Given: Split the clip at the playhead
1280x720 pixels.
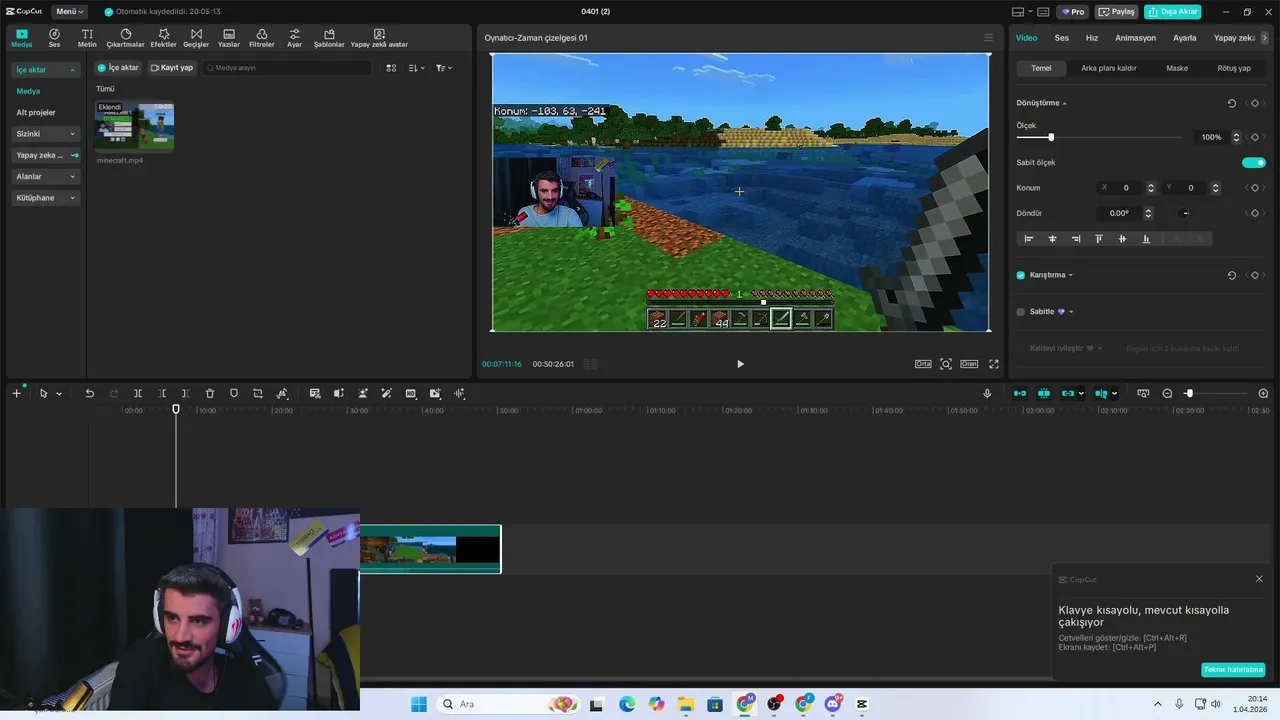Looking at the screenshot, I should [138, 394].
